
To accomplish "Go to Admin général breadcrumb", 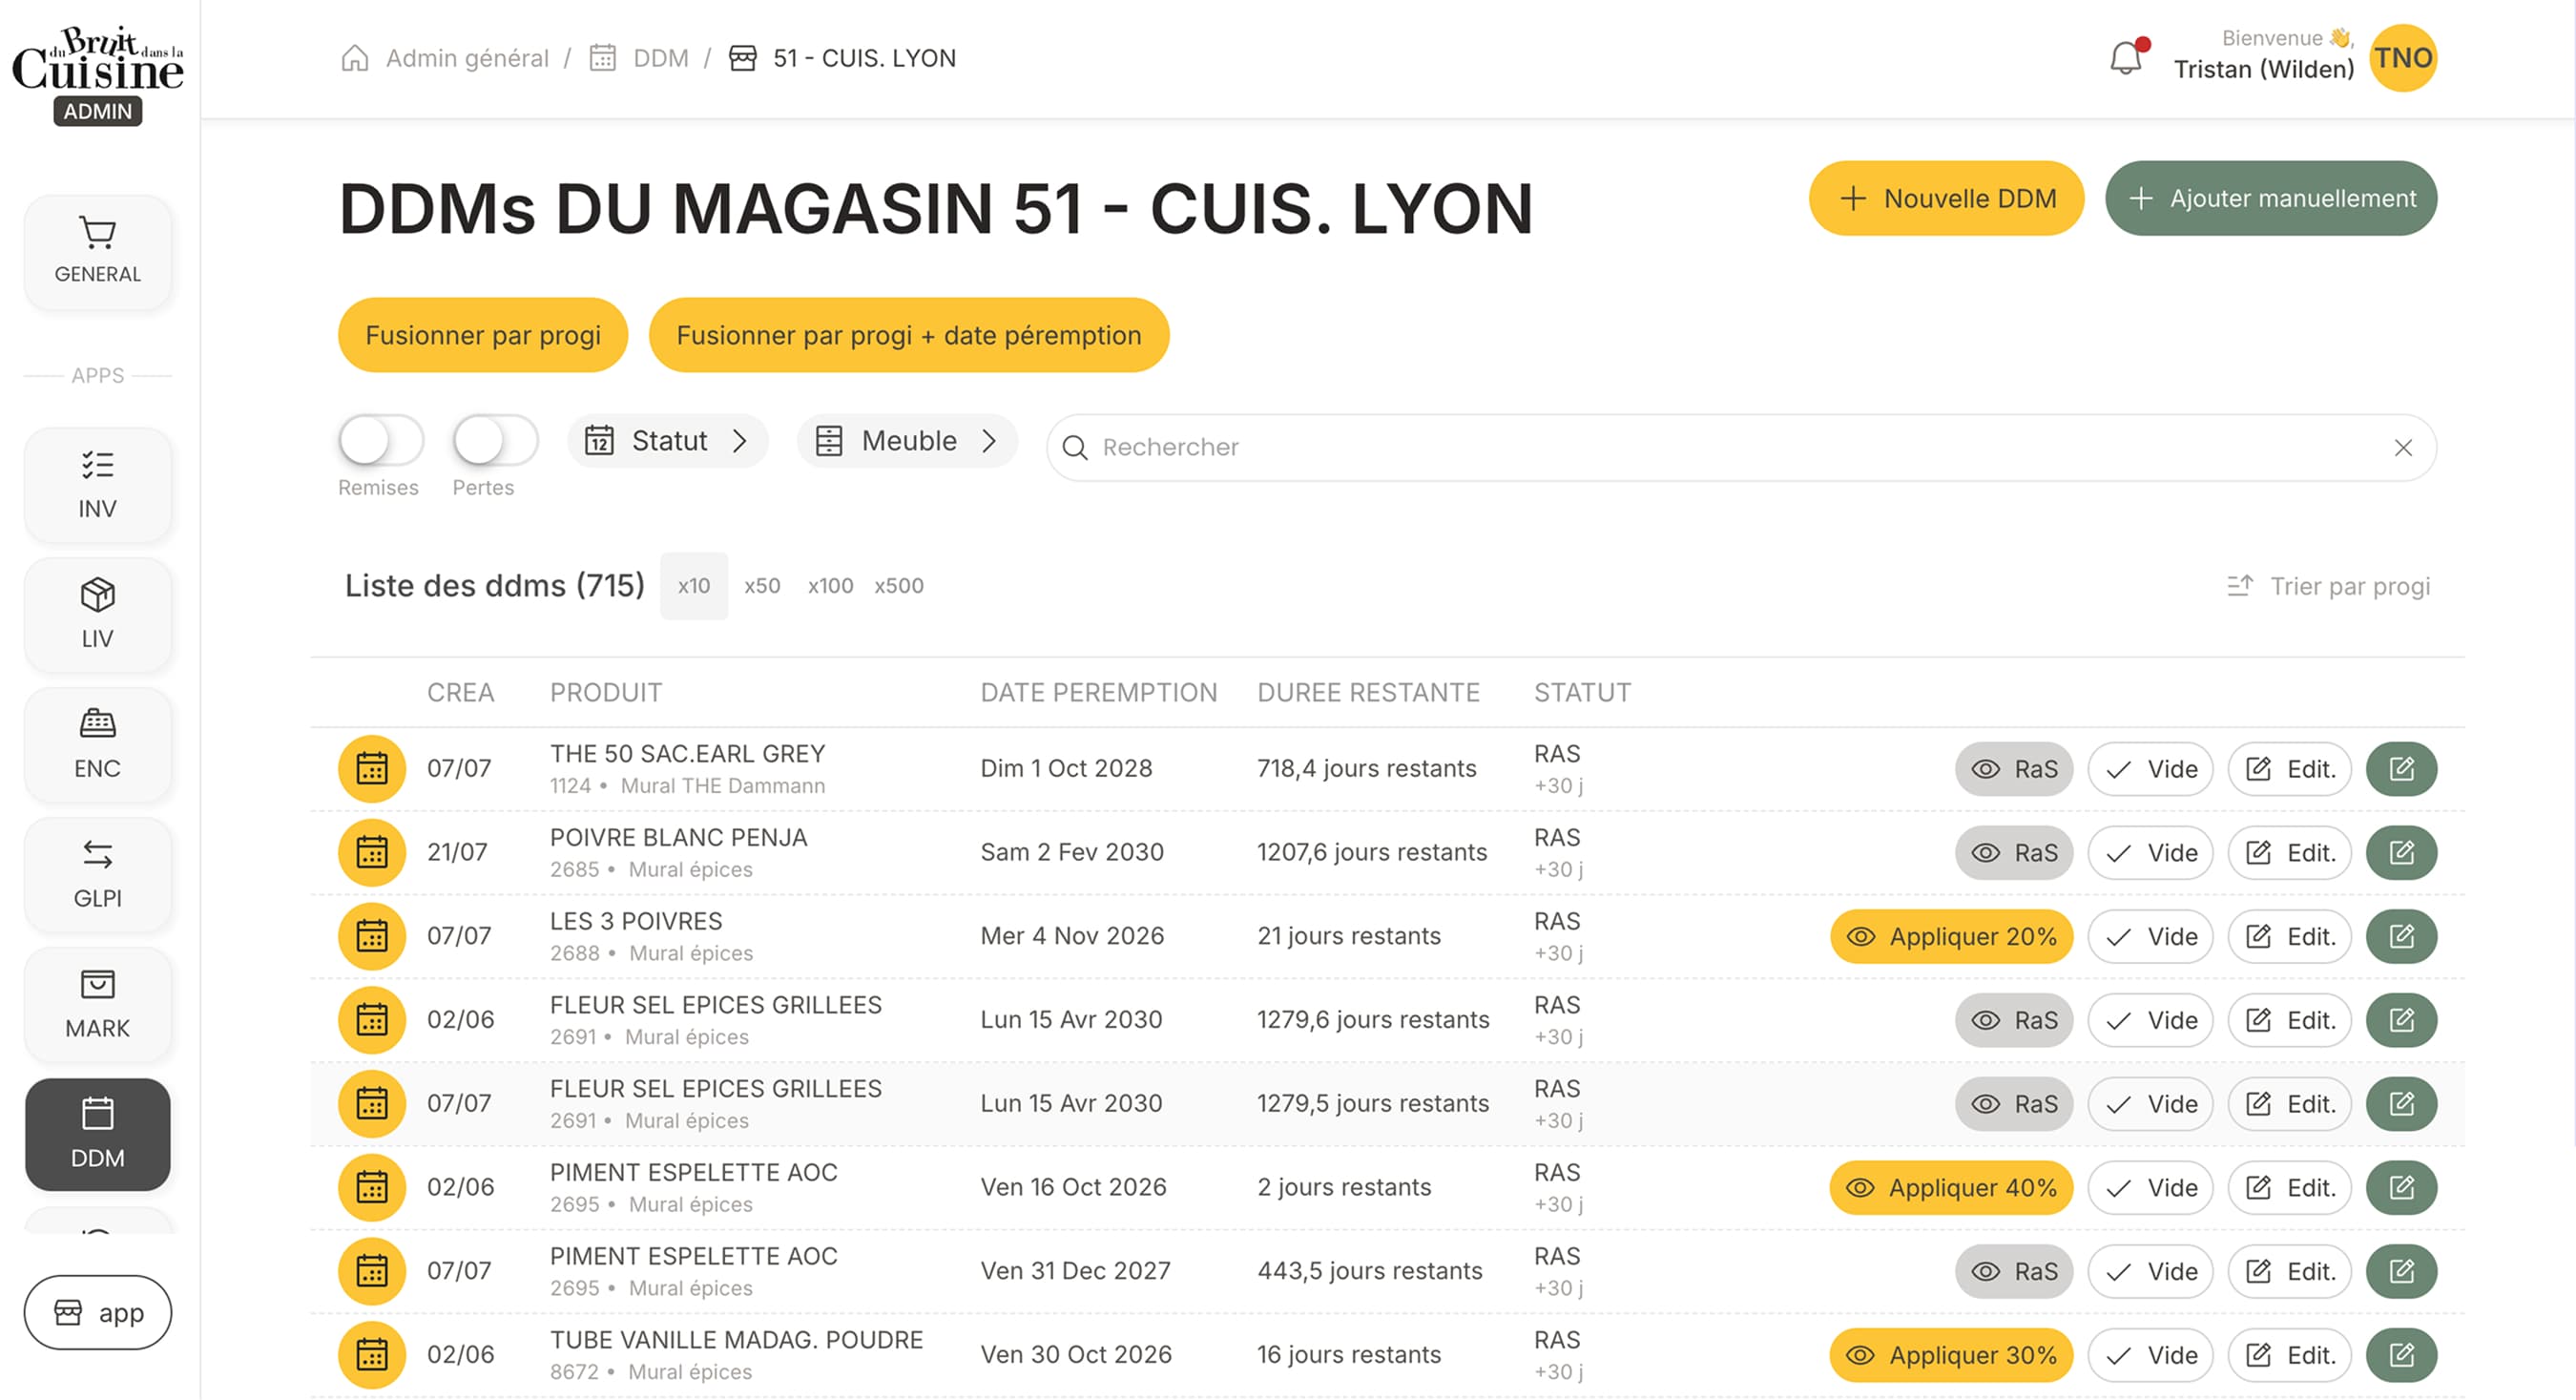I will [x=467, y=58].
